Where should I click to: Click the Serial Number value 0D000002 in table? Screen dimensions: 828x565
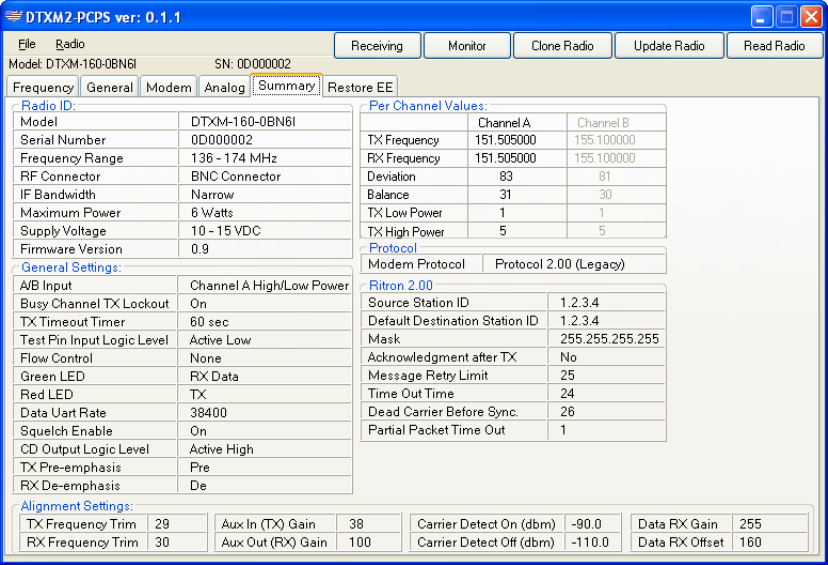click(222, 140)
